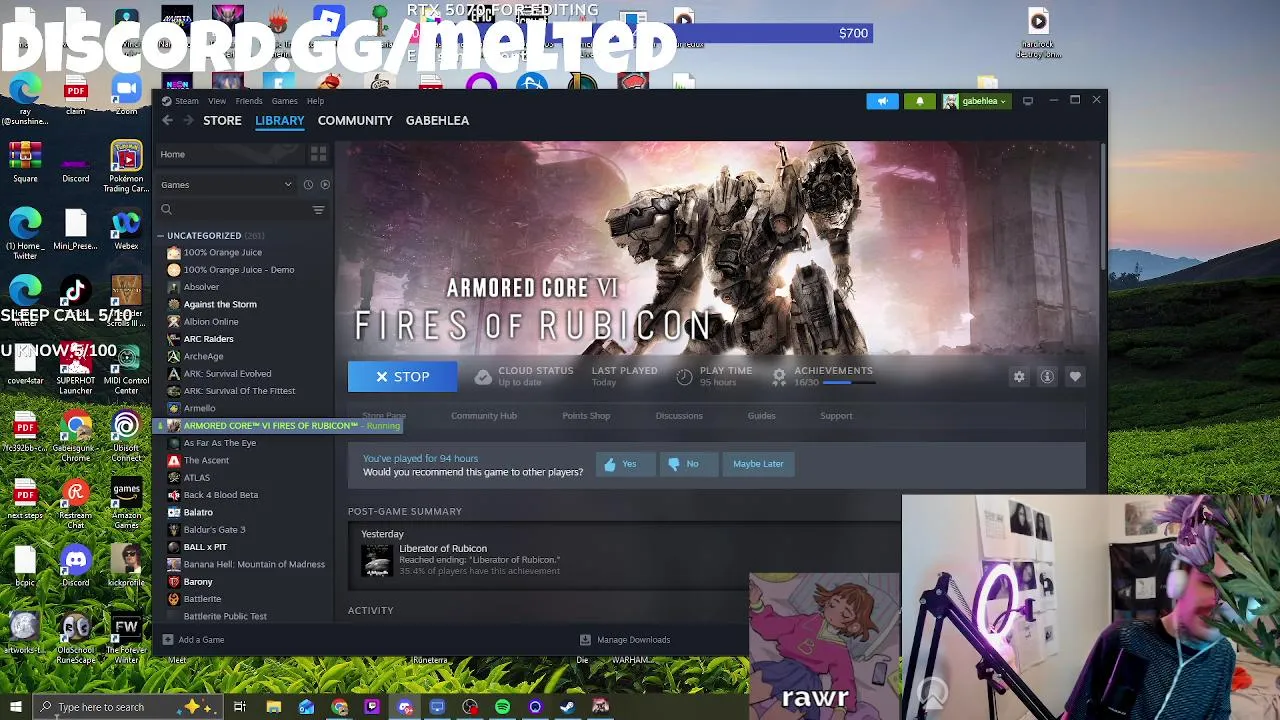Click into the library search field
The image size is (1280, 720).
click(239, 209)
